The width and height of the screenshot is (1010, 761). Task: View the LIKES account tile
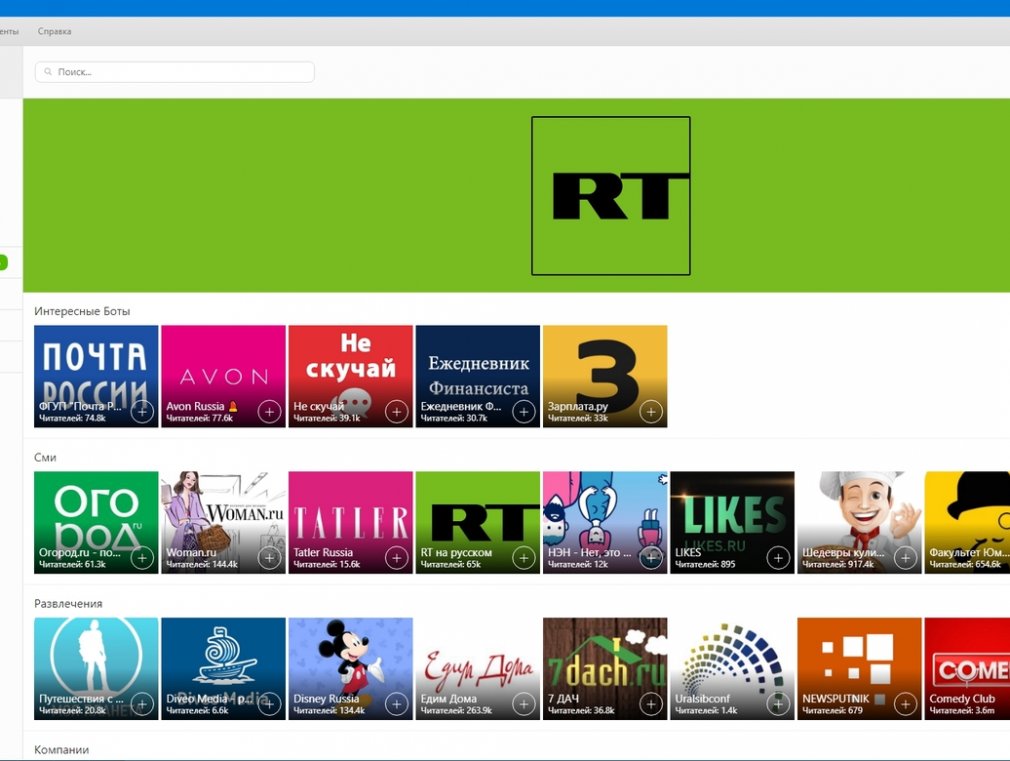[732, 523]
